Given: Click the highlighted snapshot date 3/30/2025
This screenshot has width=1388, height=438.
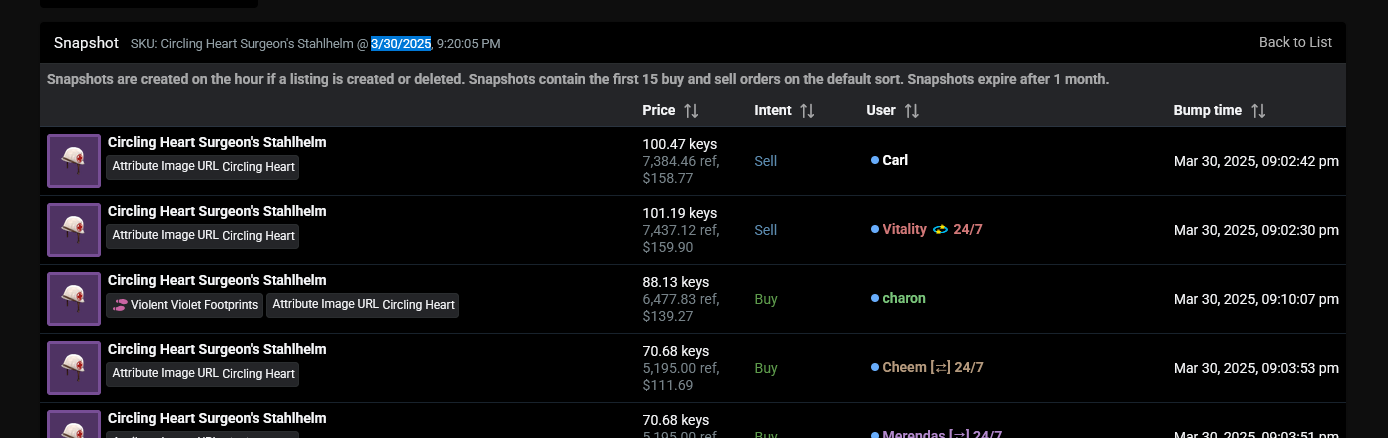Looking at the screenshot, I should [401, 43].
